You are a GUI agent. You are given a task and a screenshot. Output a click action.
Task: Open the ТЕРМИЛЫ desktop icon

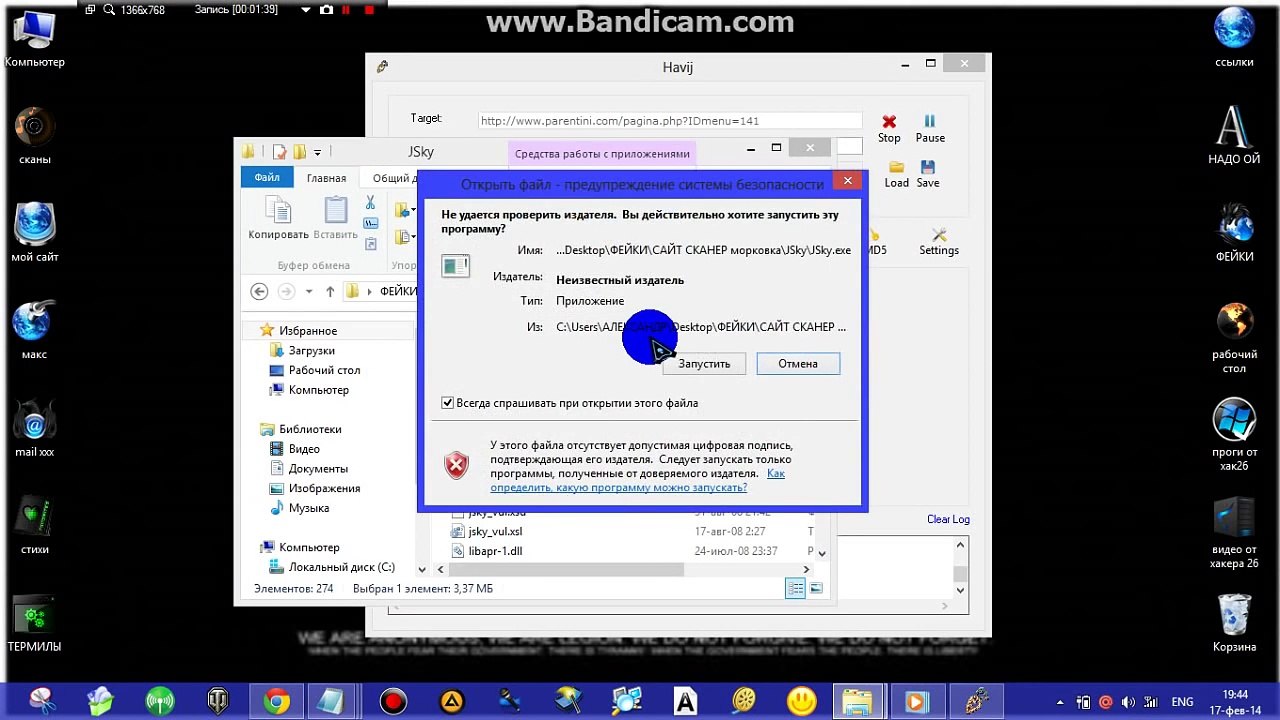35,624
